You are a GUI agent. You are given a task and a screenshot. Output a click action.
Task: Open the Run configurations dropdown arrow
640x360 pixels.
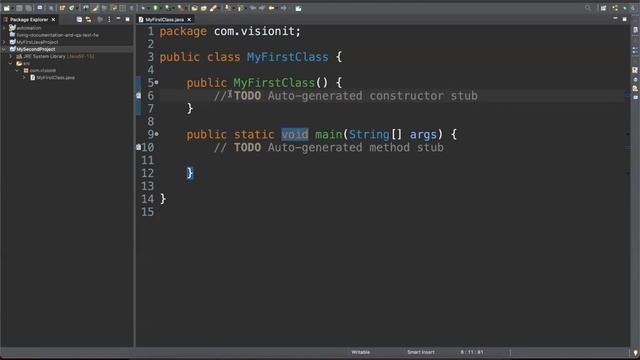[160, 8]
